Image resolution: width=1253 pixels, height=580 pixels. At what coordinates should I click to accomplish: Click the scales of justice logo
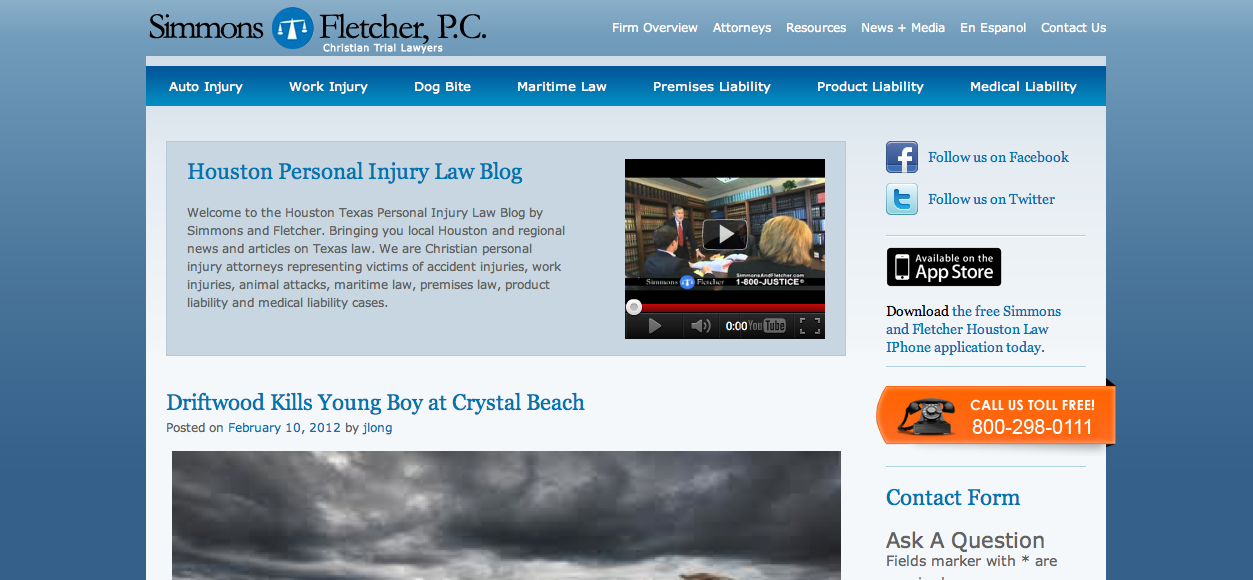point(293,28)
